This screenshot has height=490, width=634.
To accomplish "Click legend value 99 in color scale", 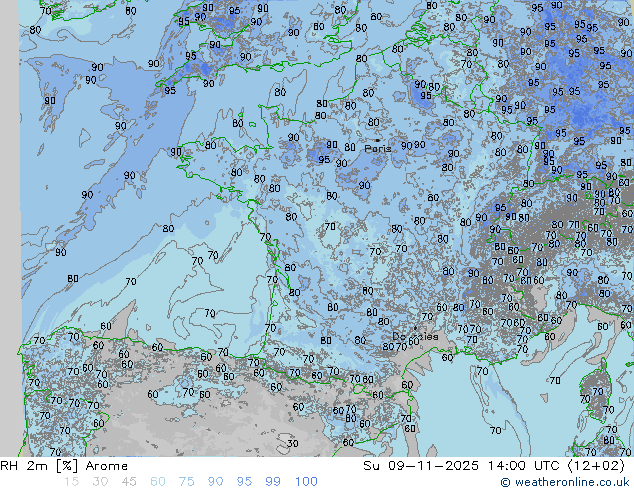I will 273,482.
